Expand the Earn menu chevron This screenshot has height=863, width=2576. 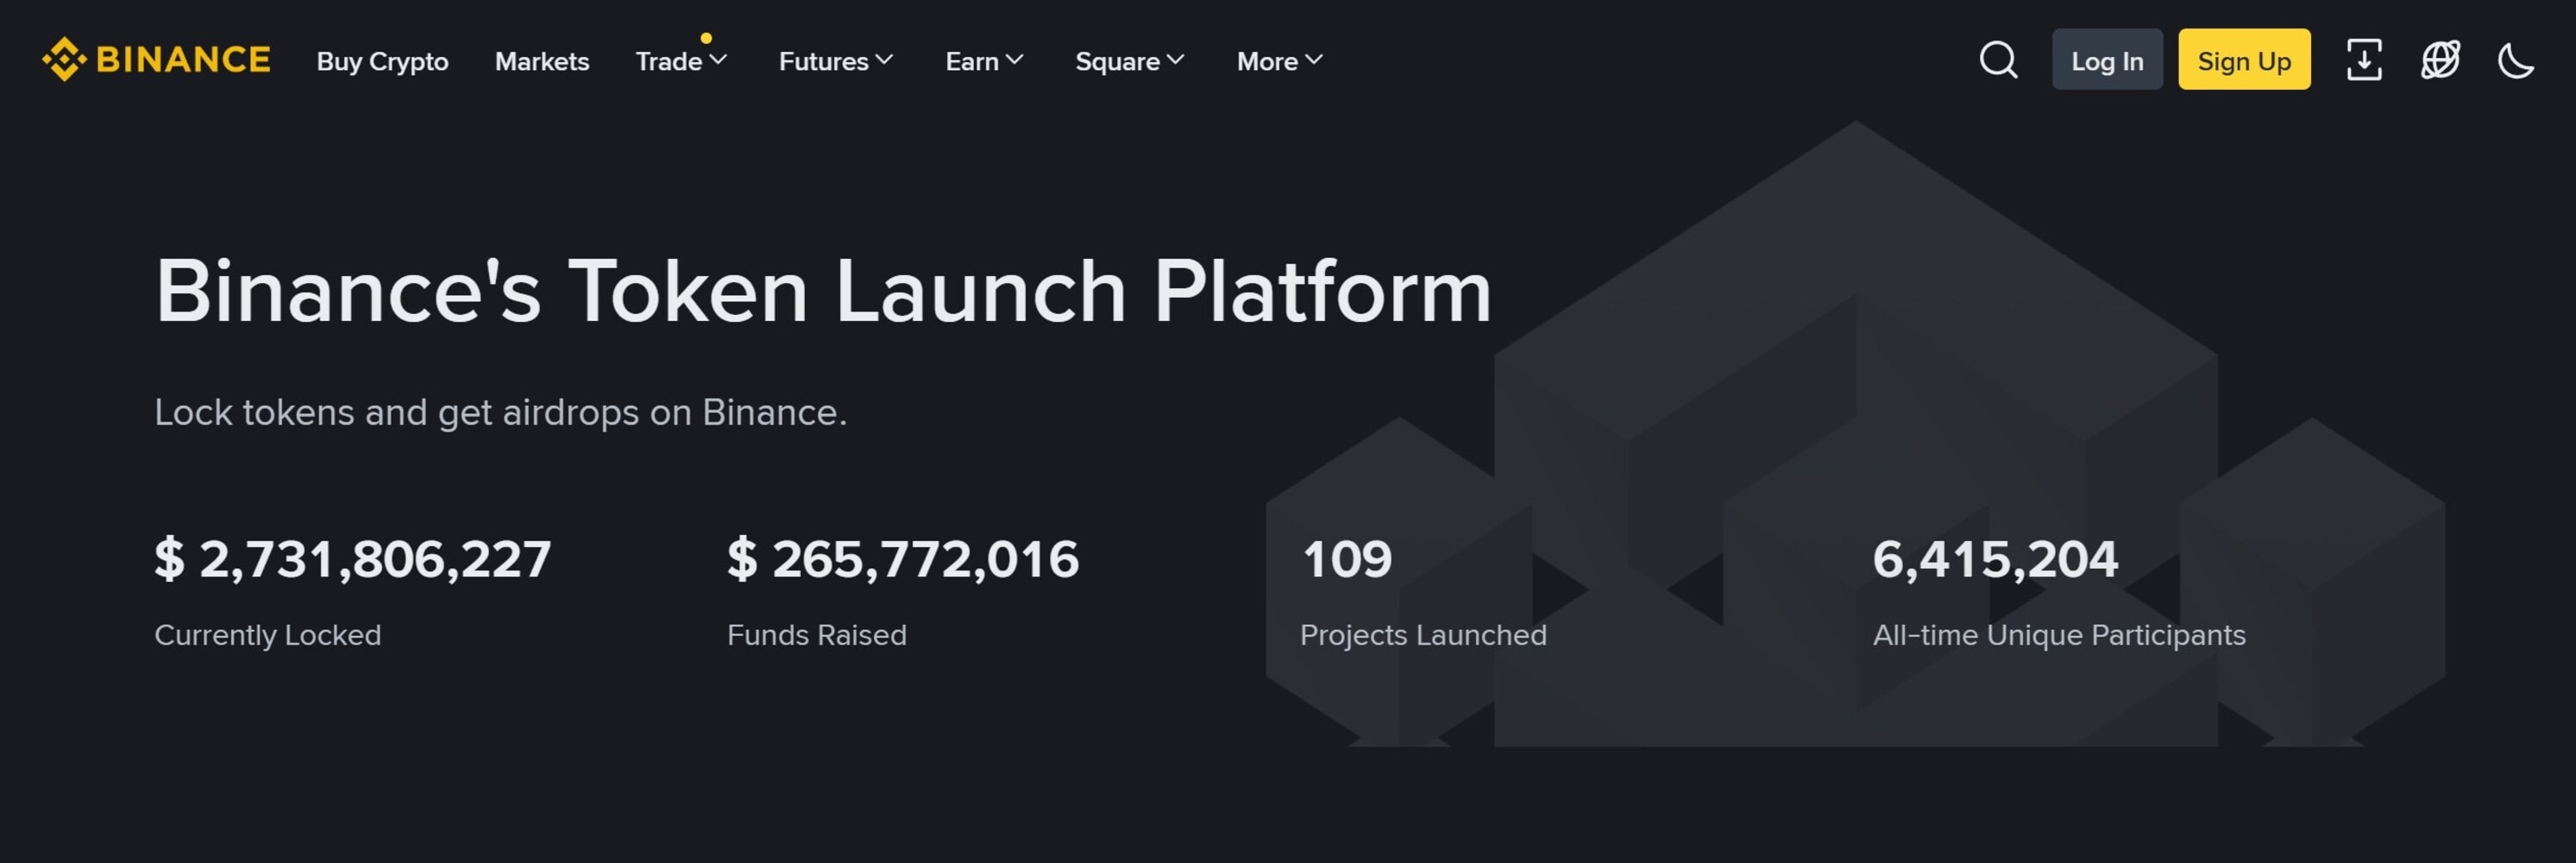(x=984, y=61)
